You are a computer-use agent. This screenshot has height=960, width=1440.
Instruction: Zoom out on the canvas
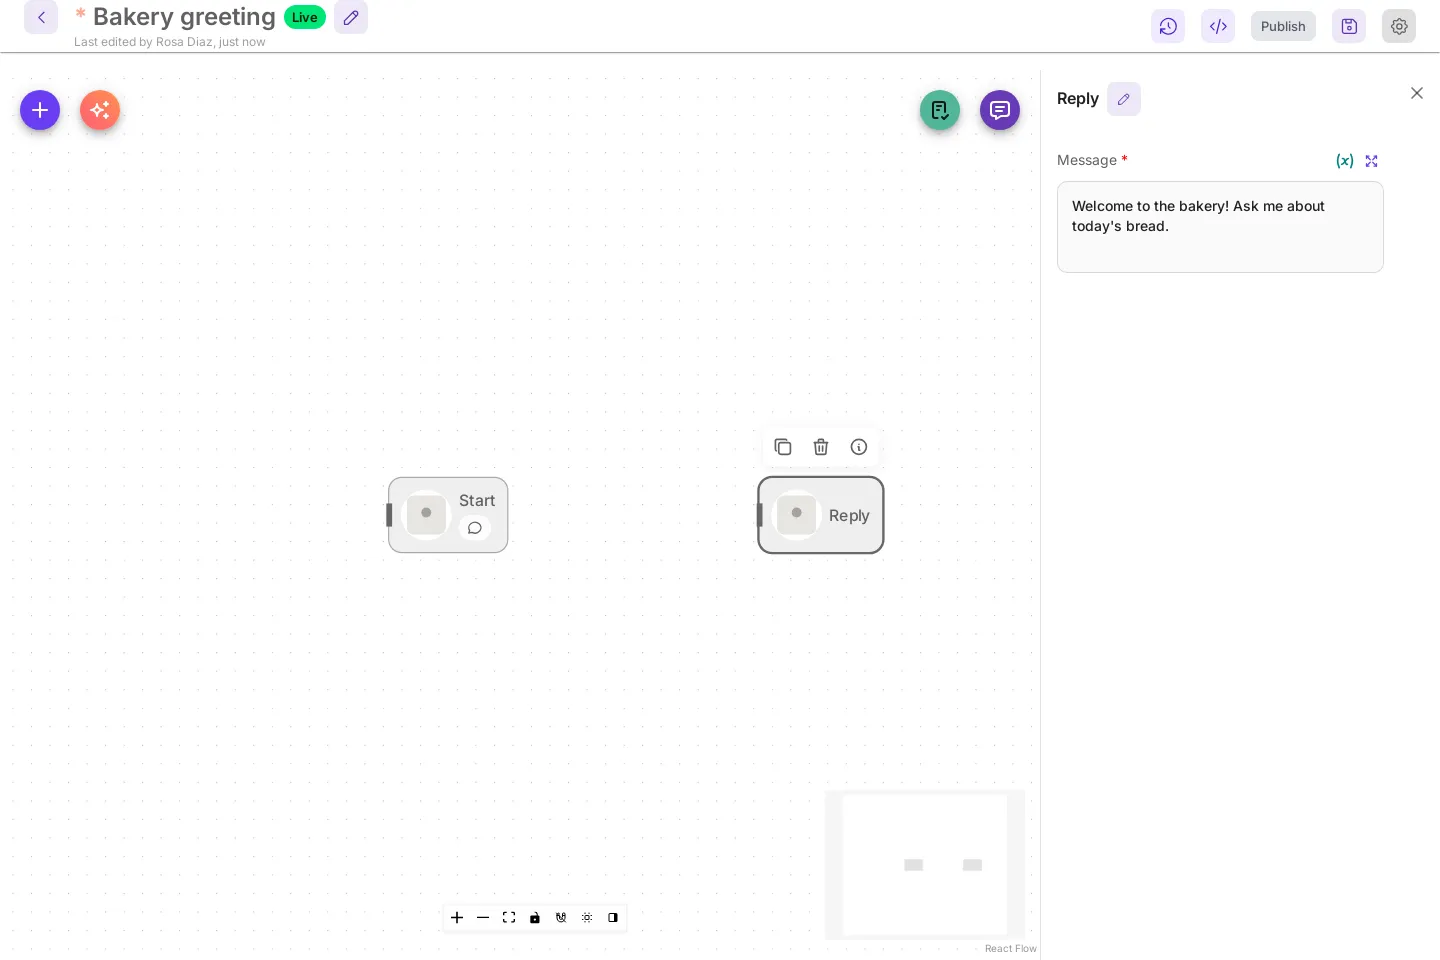(x=483, y=918)
